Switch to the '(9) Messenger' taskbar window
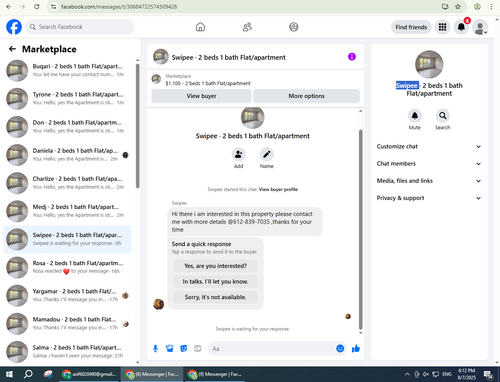 point(215,374)
